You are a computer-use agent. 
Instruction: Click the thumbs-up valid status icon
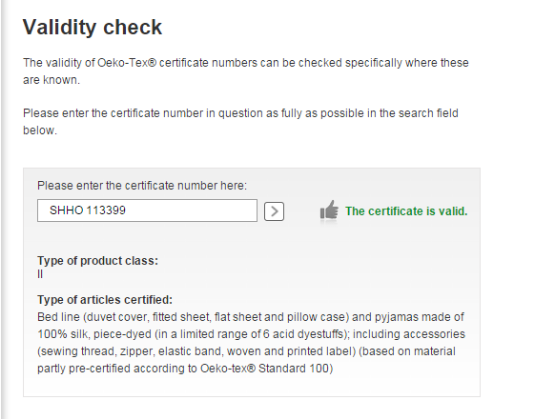(x=329, y=212)
